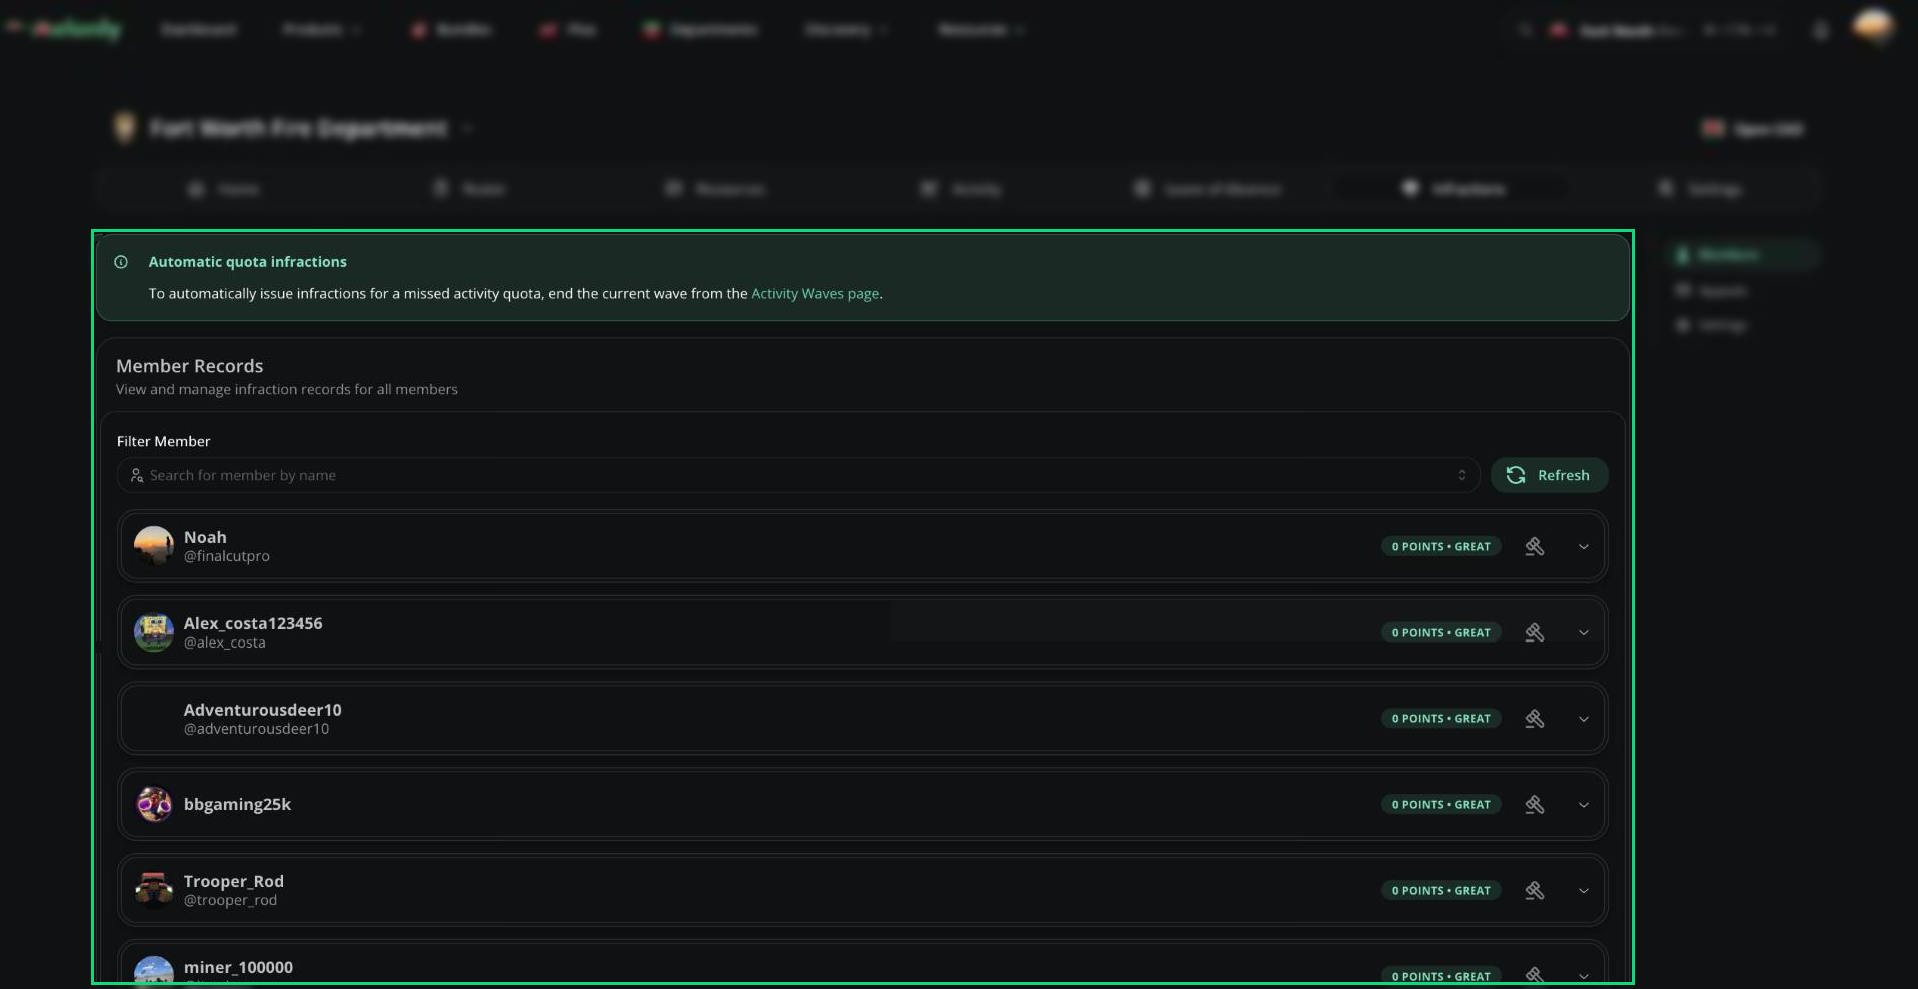Click the 0 POINTS • GREAT badge for bbgaming25k
The width and height of the screenshot is (1918, 989).
1441,805
